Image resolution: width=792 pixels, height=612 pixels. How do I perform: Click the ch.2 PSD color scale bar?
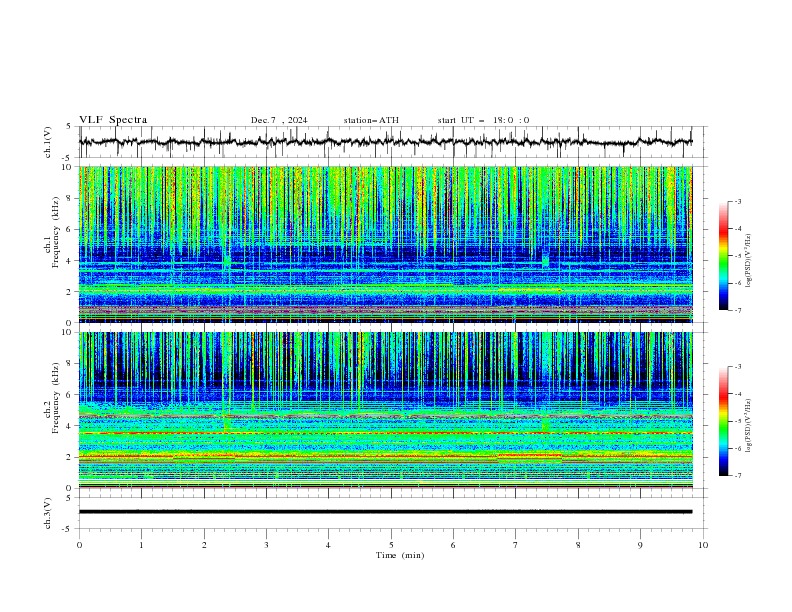(x=723, y=421)
